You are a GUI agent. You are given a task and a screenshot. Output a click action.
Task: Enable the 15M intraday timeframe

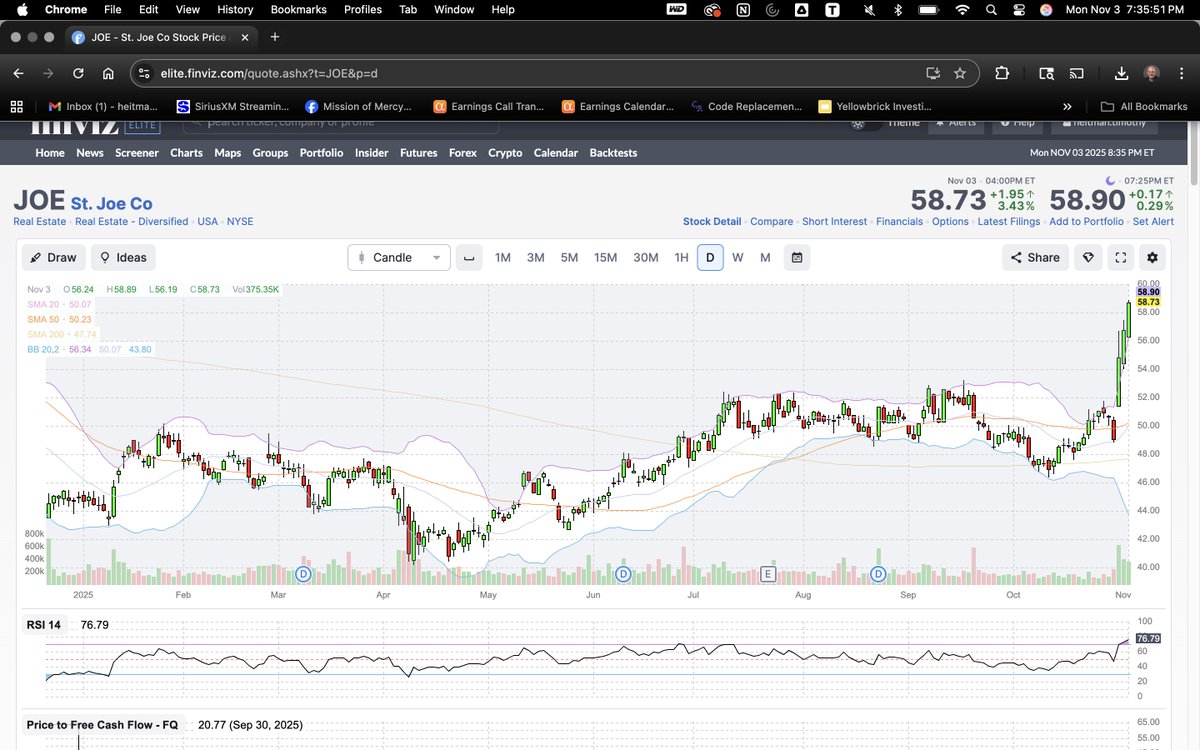(x=605, y=257)
